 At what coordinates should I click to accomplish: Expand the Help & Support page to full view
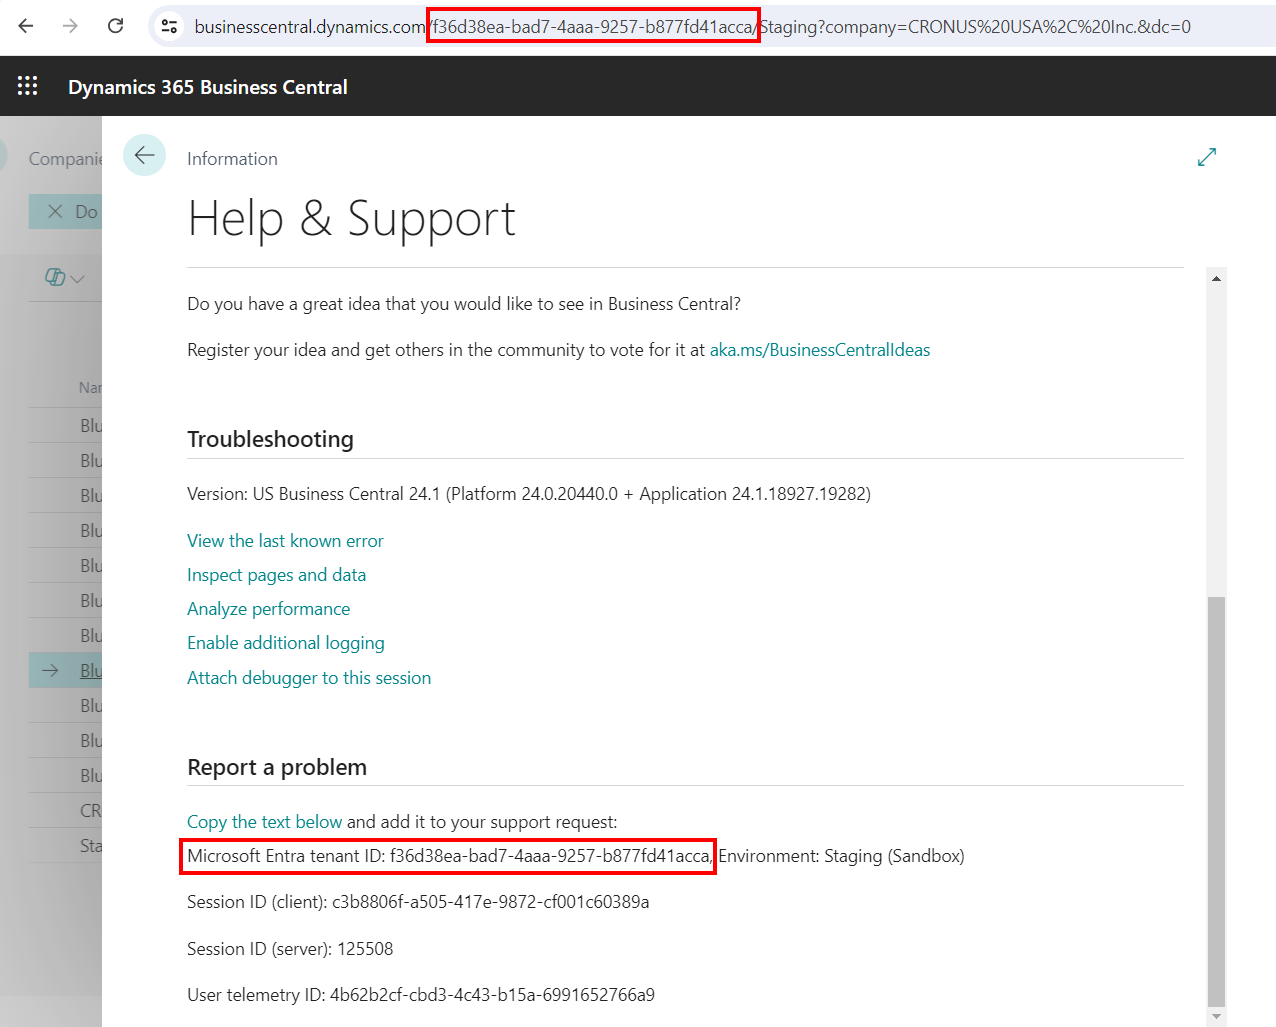pos(1207,157)
